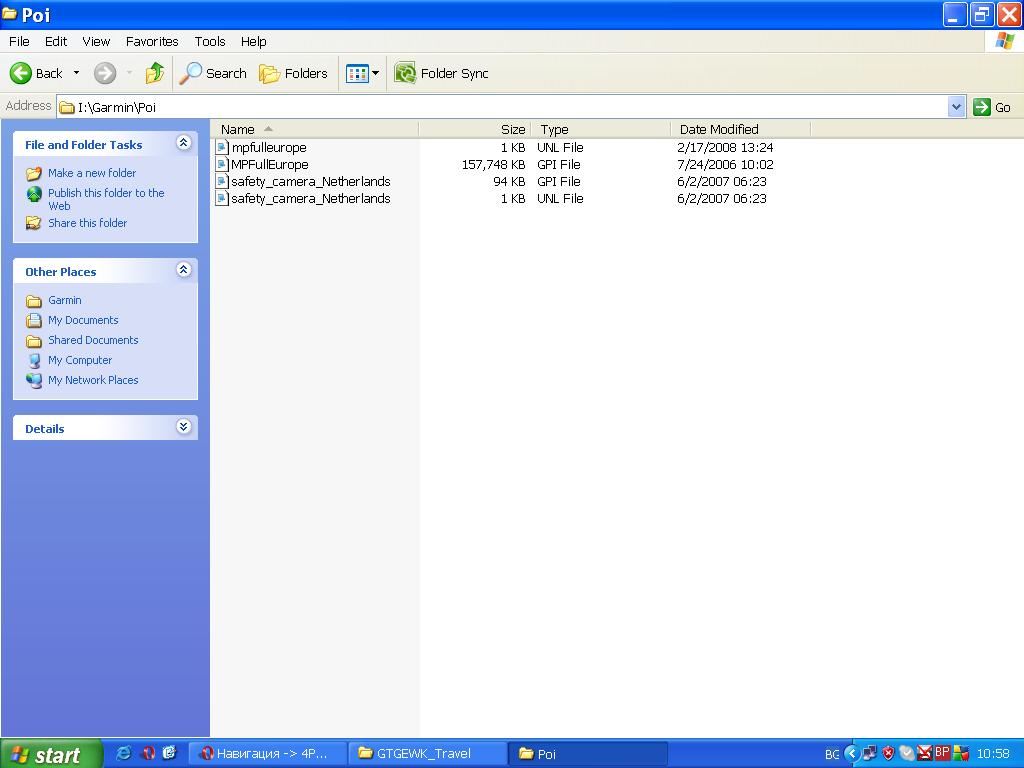Launch Opera from quick launch
Viewport: 1024px width, 768px height.
click(148, 753)
